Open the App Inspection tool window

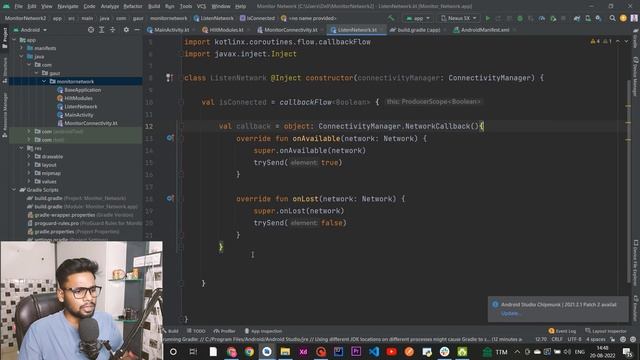pyautogui.click(x=263, y=331)
